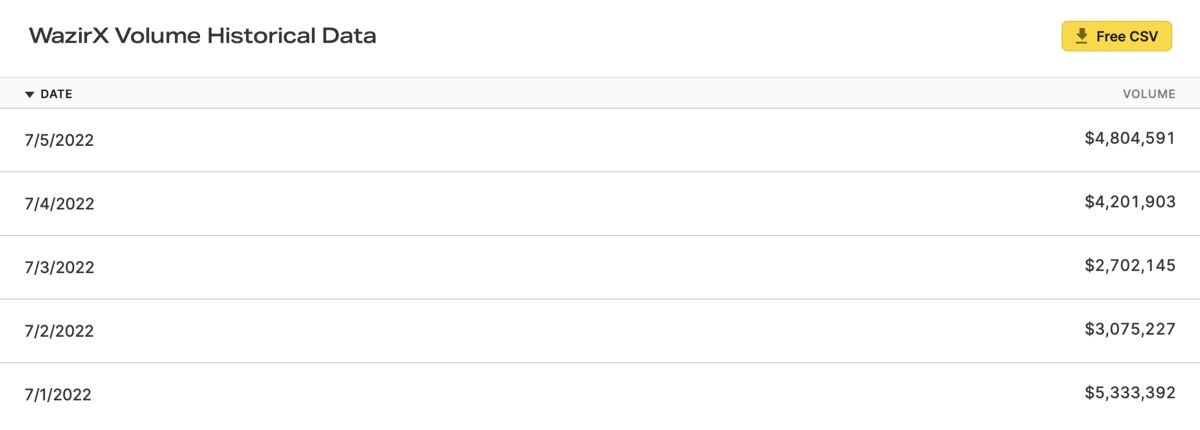Select the $3,075,227 volume figure

click(1130, 330)
